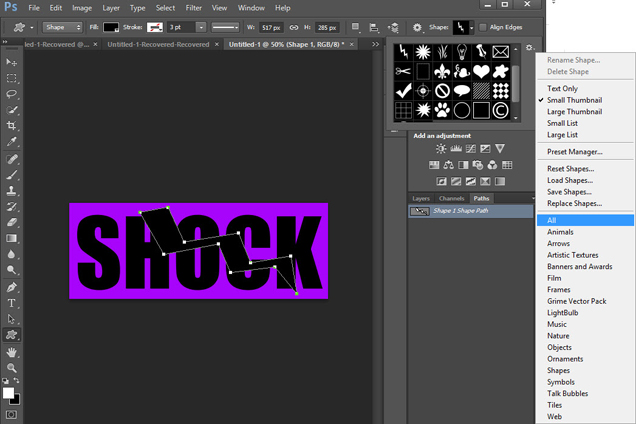The image size is (636, 424).
Task: Select Large Thumbnail view option
Action: pos(575,112)
